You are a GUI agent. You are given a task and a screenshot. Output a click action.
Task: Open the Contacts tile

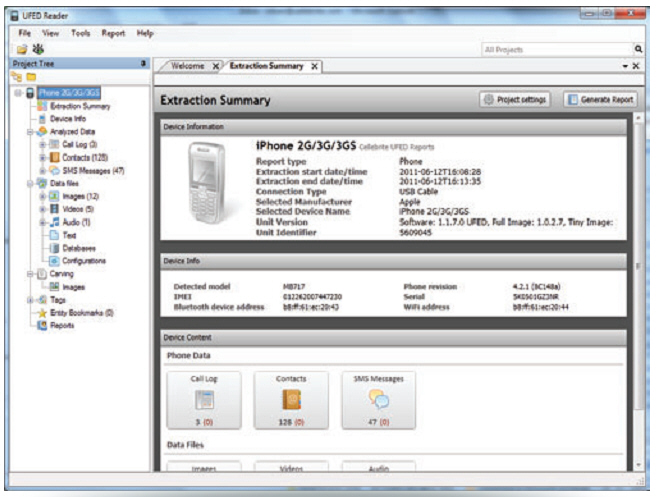(x=291, y=400)
